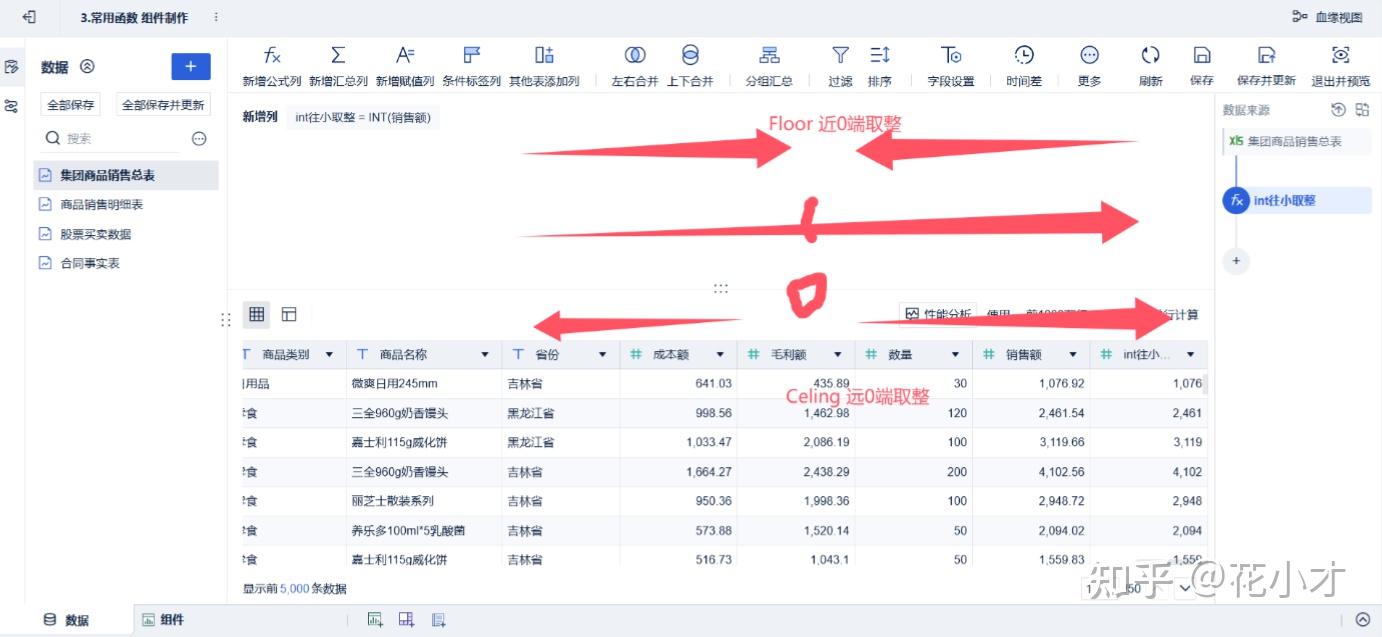
Task: Select the 新增公式列 (new formula column) icon
Action: 272,63
